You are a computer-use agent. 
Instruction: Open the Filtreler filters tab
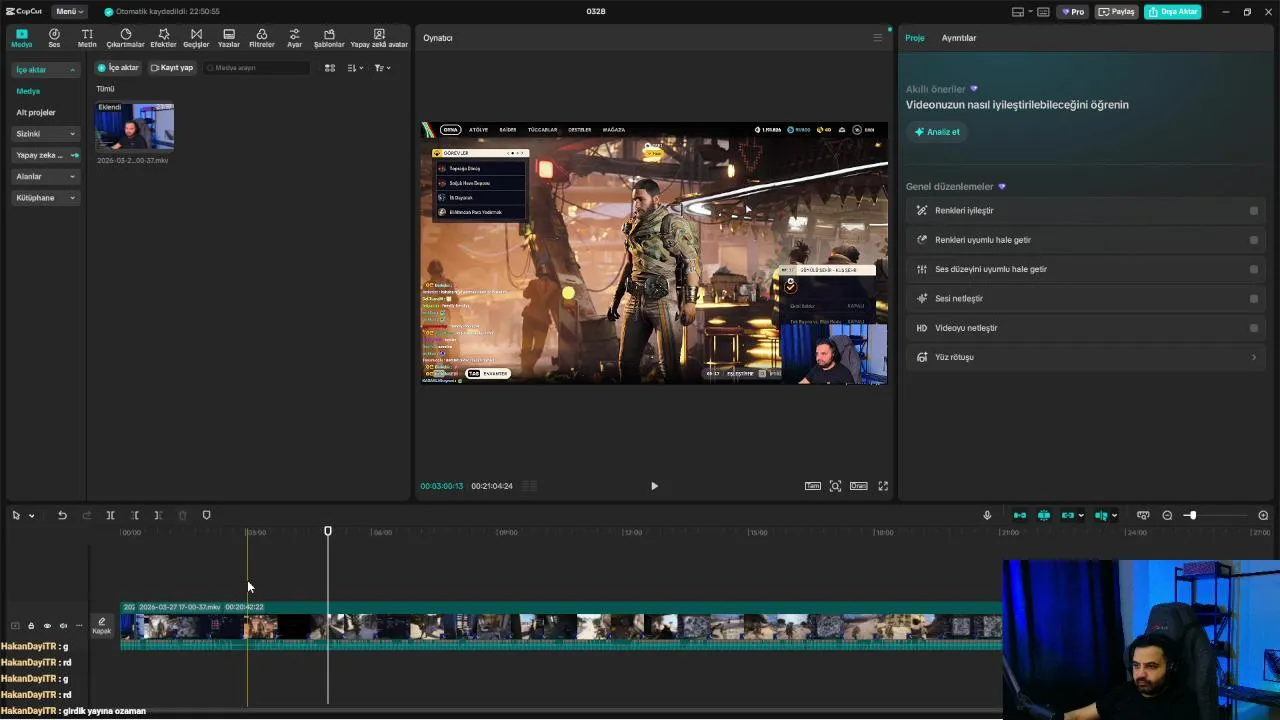(261, 38)
